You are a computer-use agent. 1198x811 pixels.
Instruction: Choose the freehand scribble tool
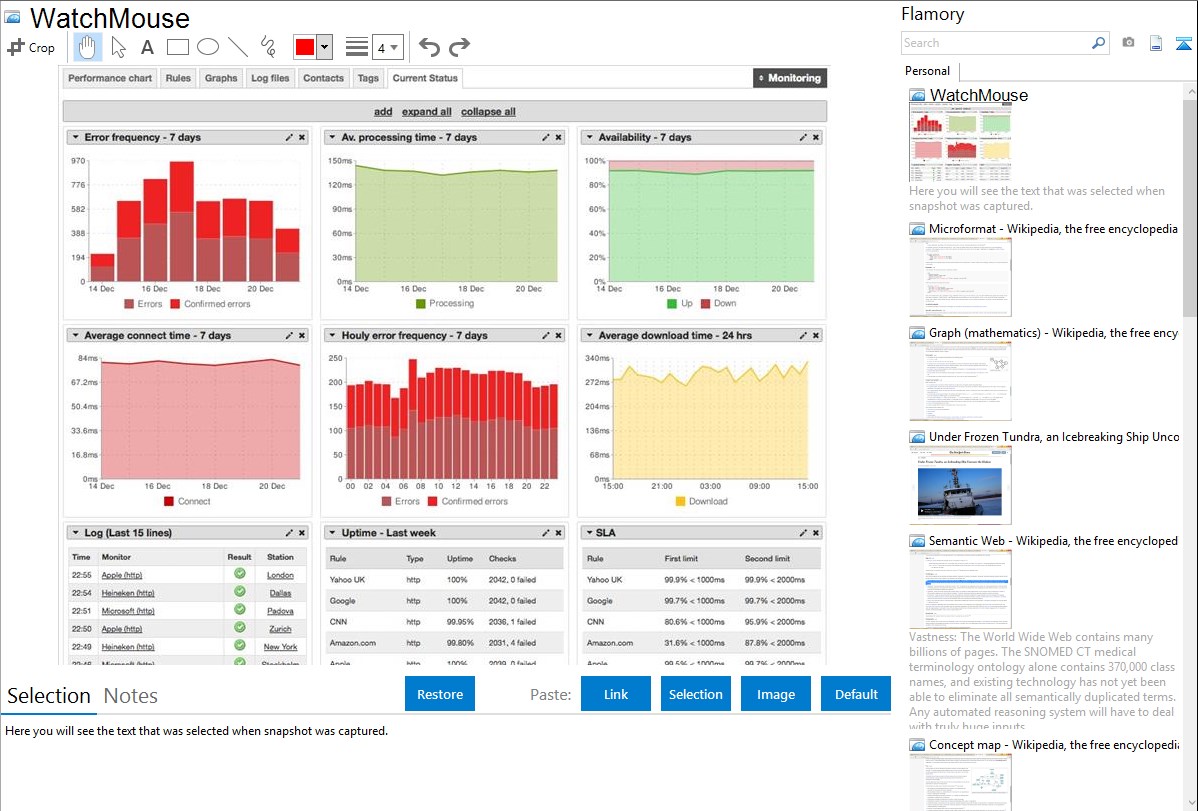267,47
